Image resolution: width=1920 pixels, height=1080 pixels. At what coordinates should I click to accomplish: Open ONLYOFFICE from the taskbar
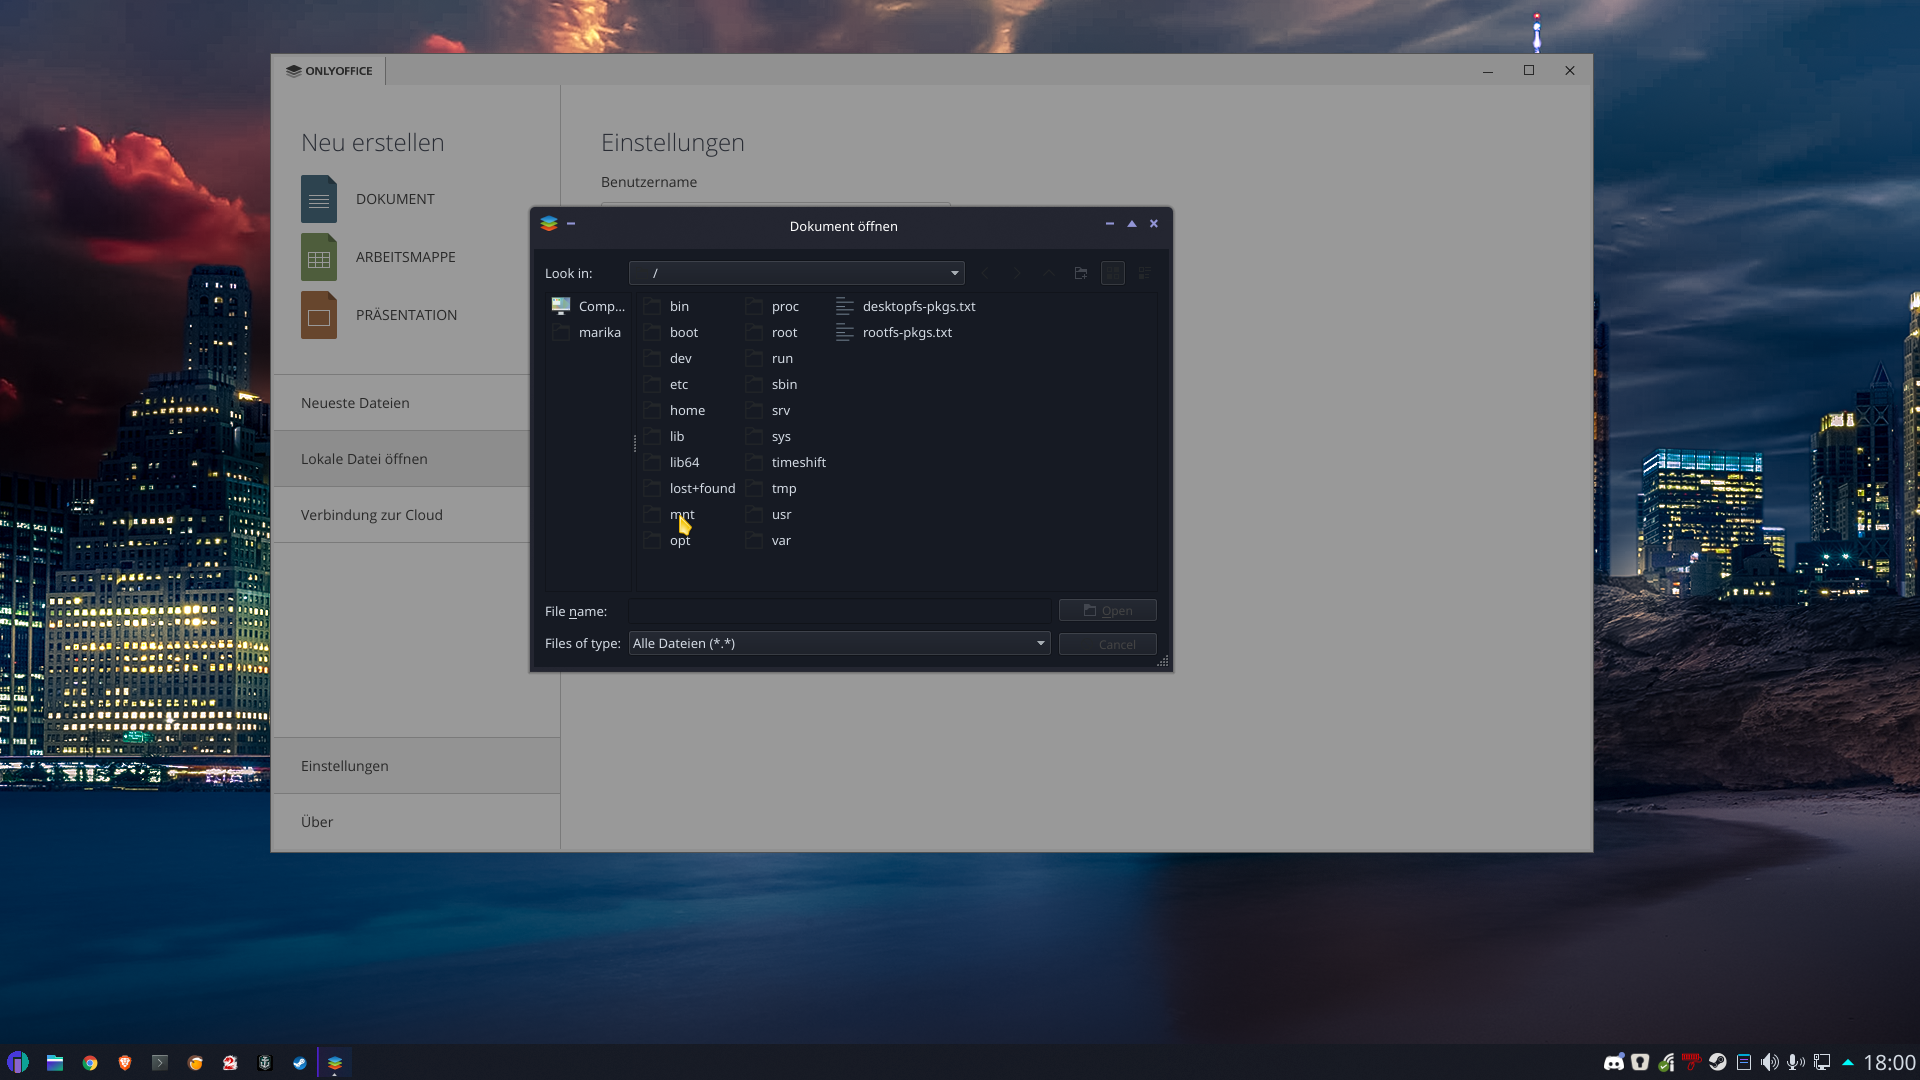click(334, 1063)
